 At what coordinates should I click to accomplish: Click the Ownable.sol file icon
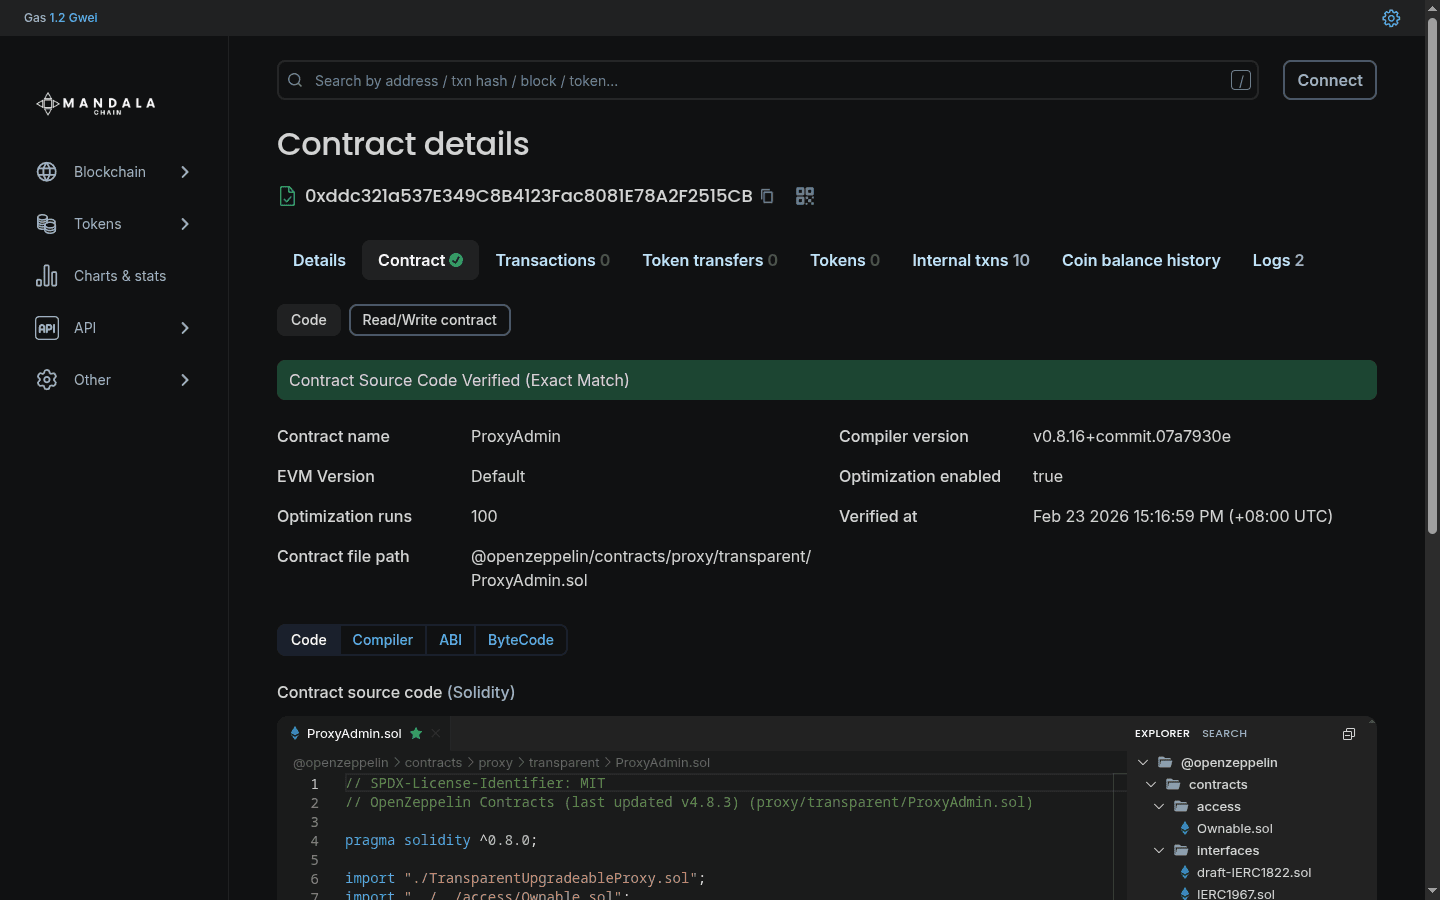1185,828
